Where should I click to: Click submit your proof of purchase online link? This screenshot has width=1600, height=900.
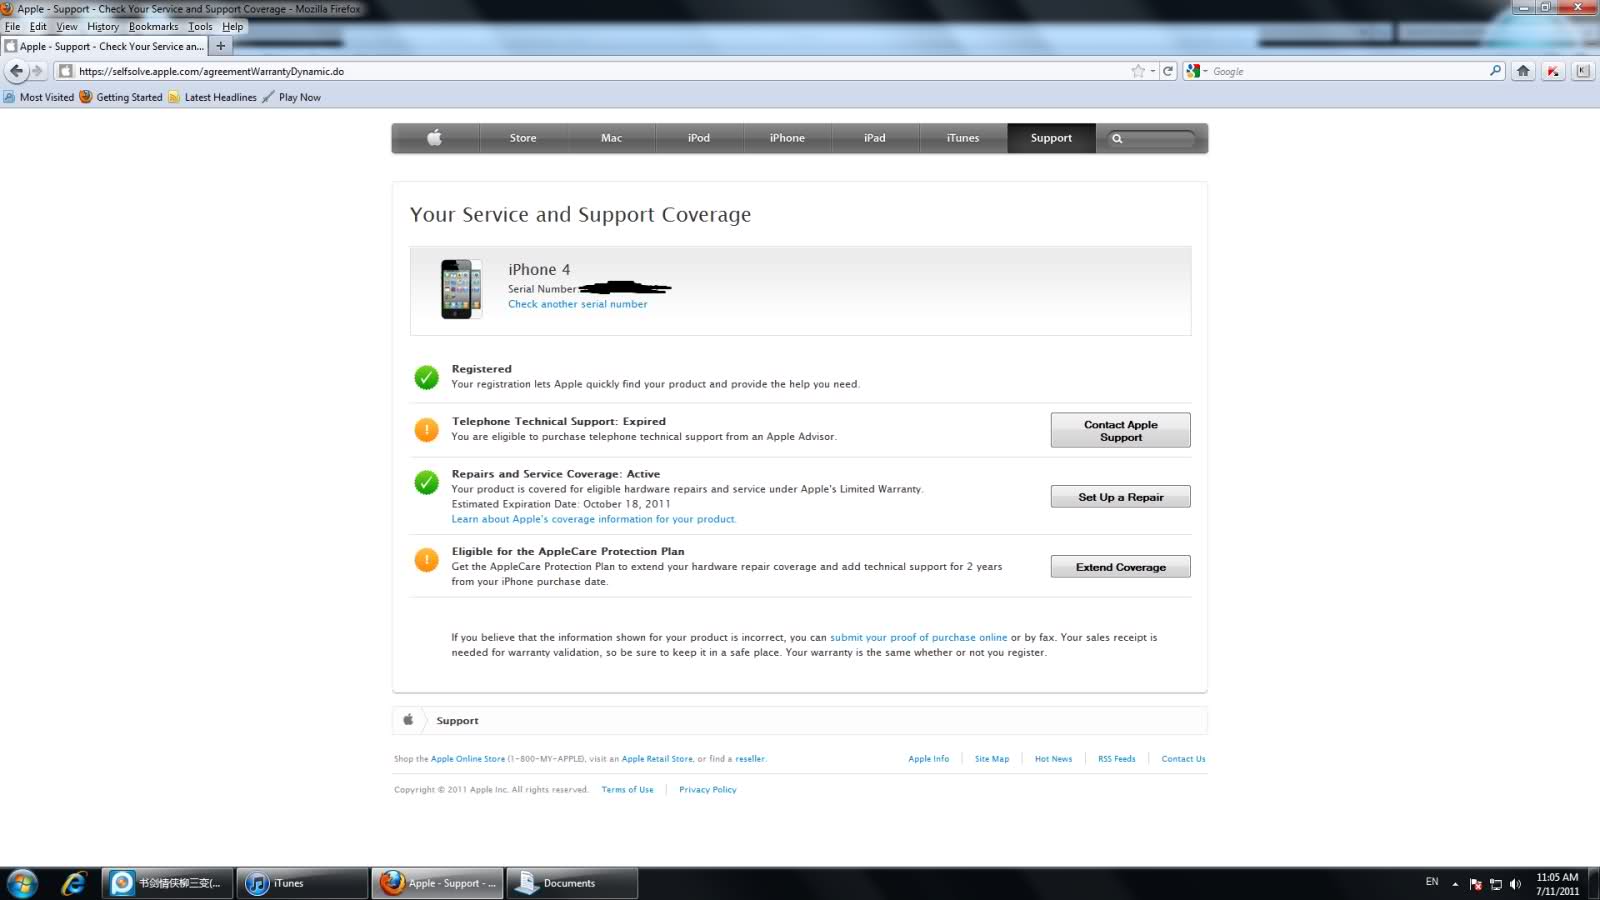tap(918, 637)
